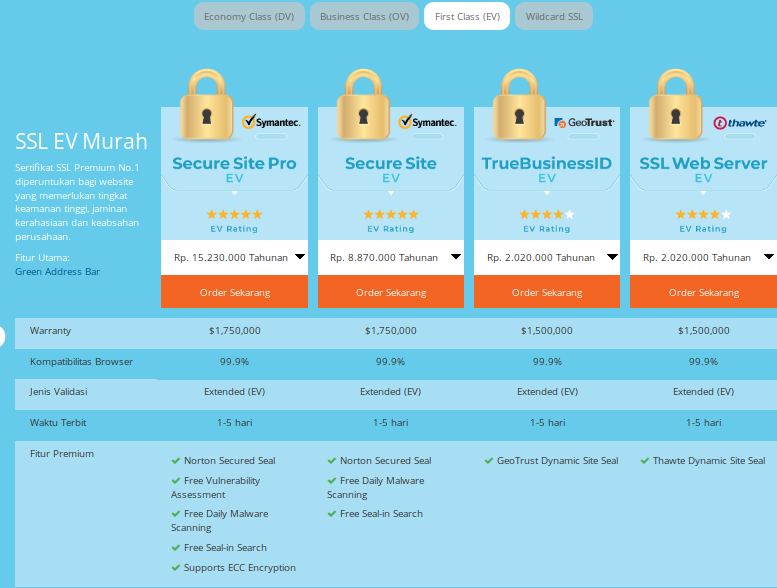Click the Secure Site Pro padlock icon
777x588 pixels.
point(206,105)
